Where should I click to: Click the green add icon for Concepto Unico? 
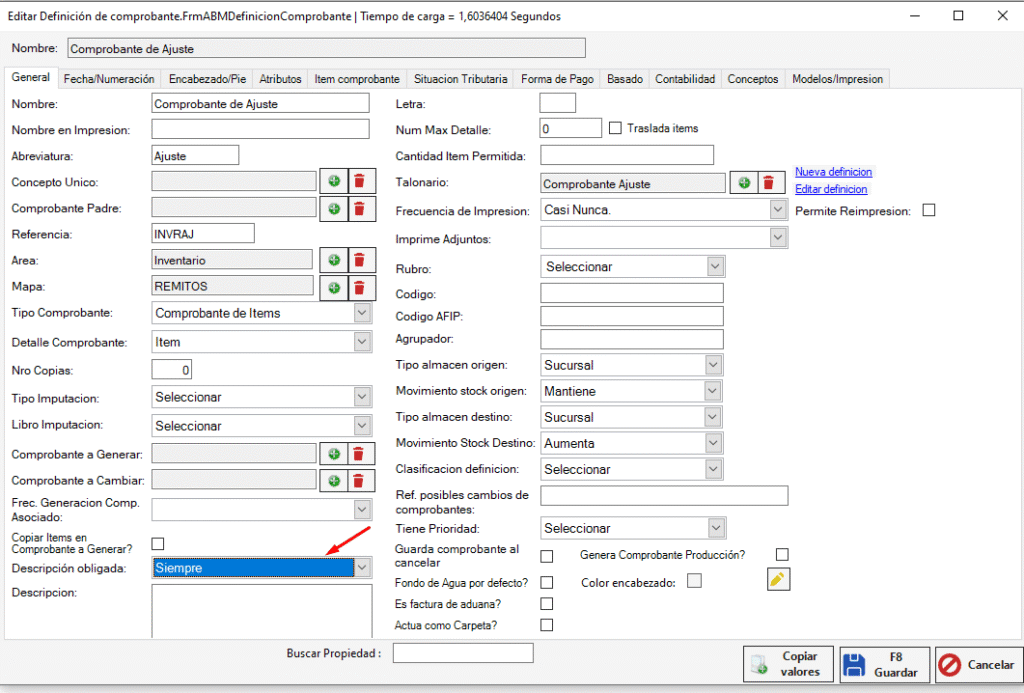click(334, 182)
